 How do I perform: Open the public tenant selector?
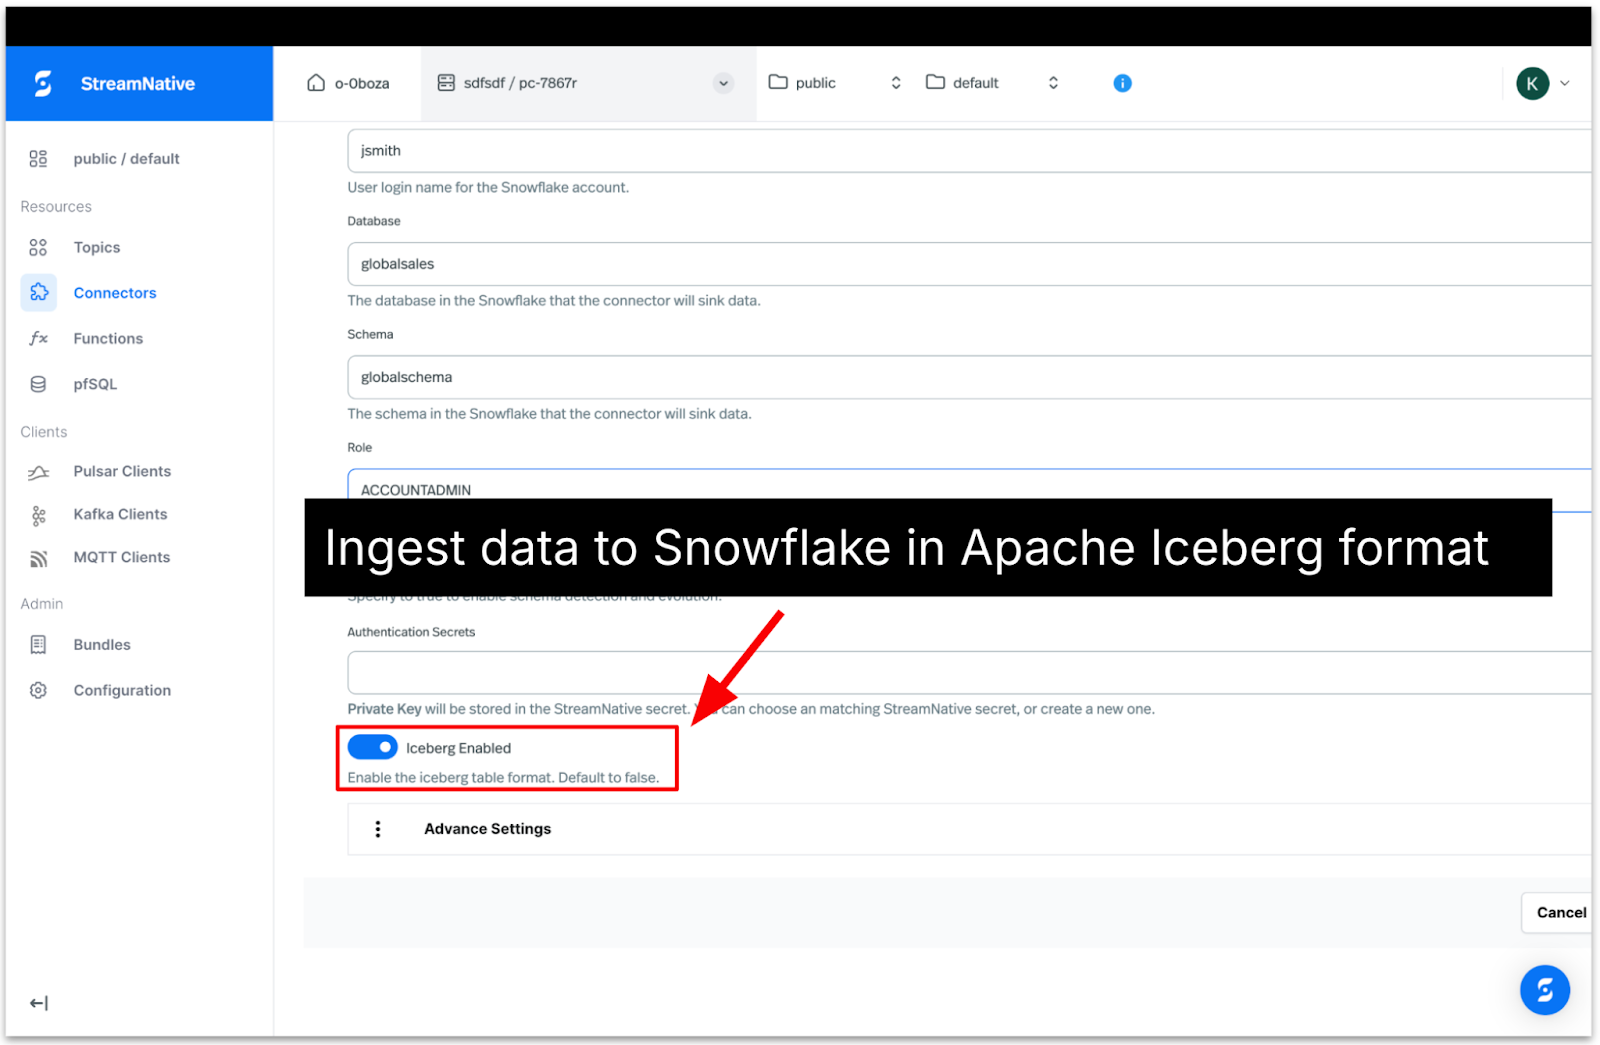click(834, 83)
